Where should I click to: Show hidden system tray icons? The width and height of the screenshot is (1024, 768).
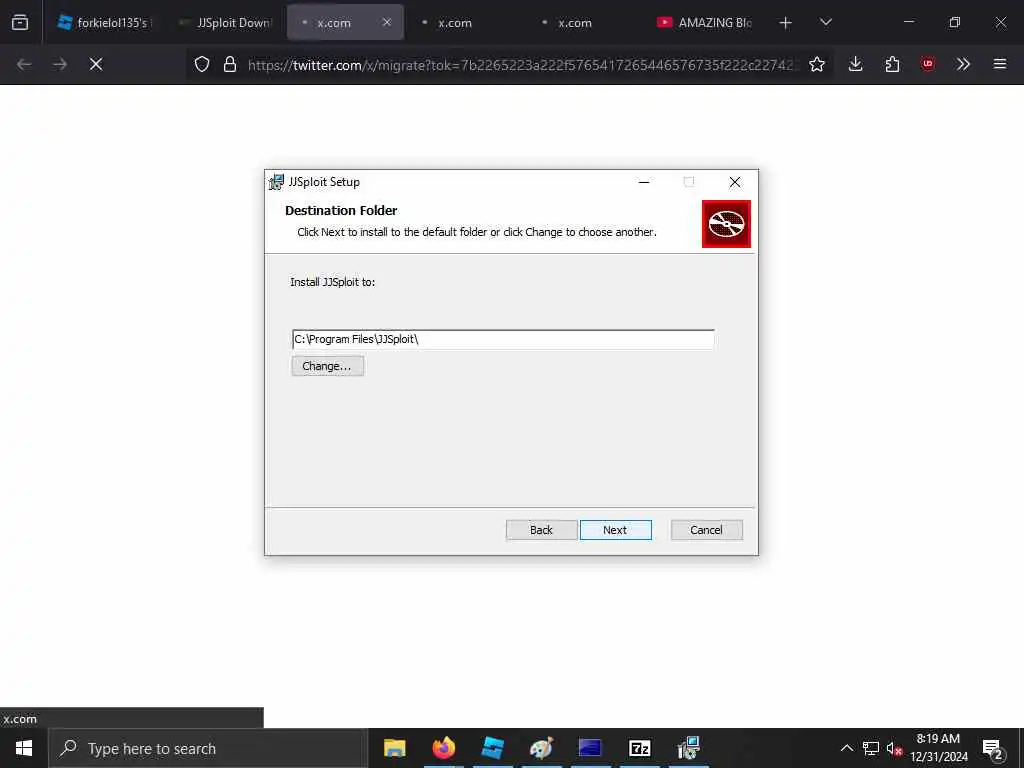coord(846,748)
